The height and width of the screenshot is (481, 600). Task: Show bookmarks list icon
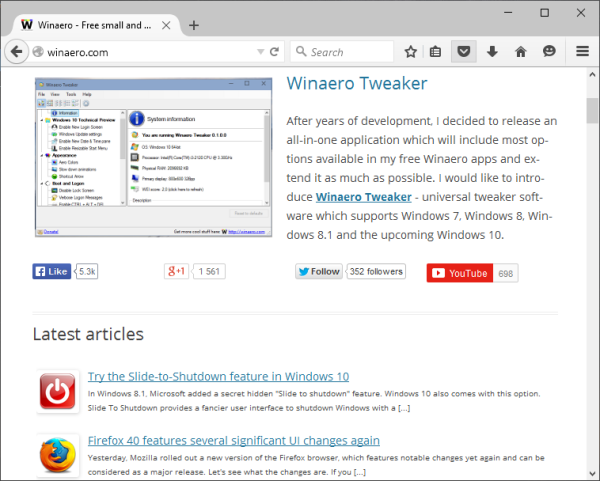click(x=435, y=52)
